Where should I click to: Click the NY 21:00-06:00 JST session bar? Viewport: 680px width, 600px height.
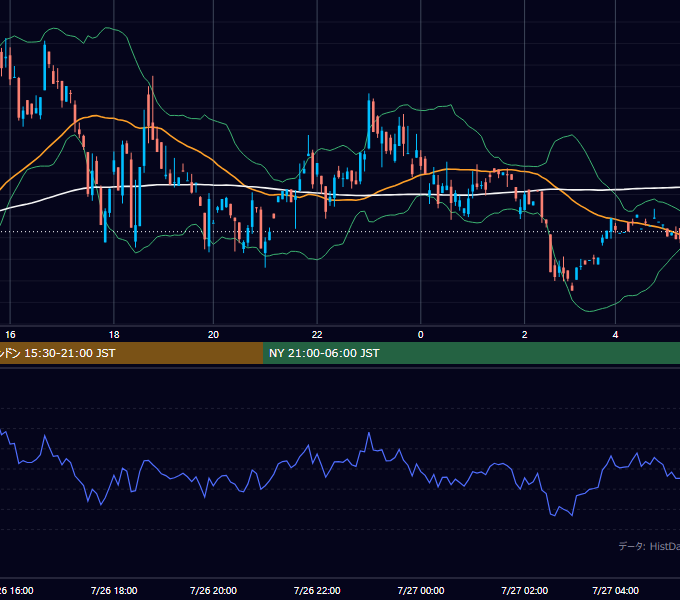pyautogui.click(x=471, y=353)
